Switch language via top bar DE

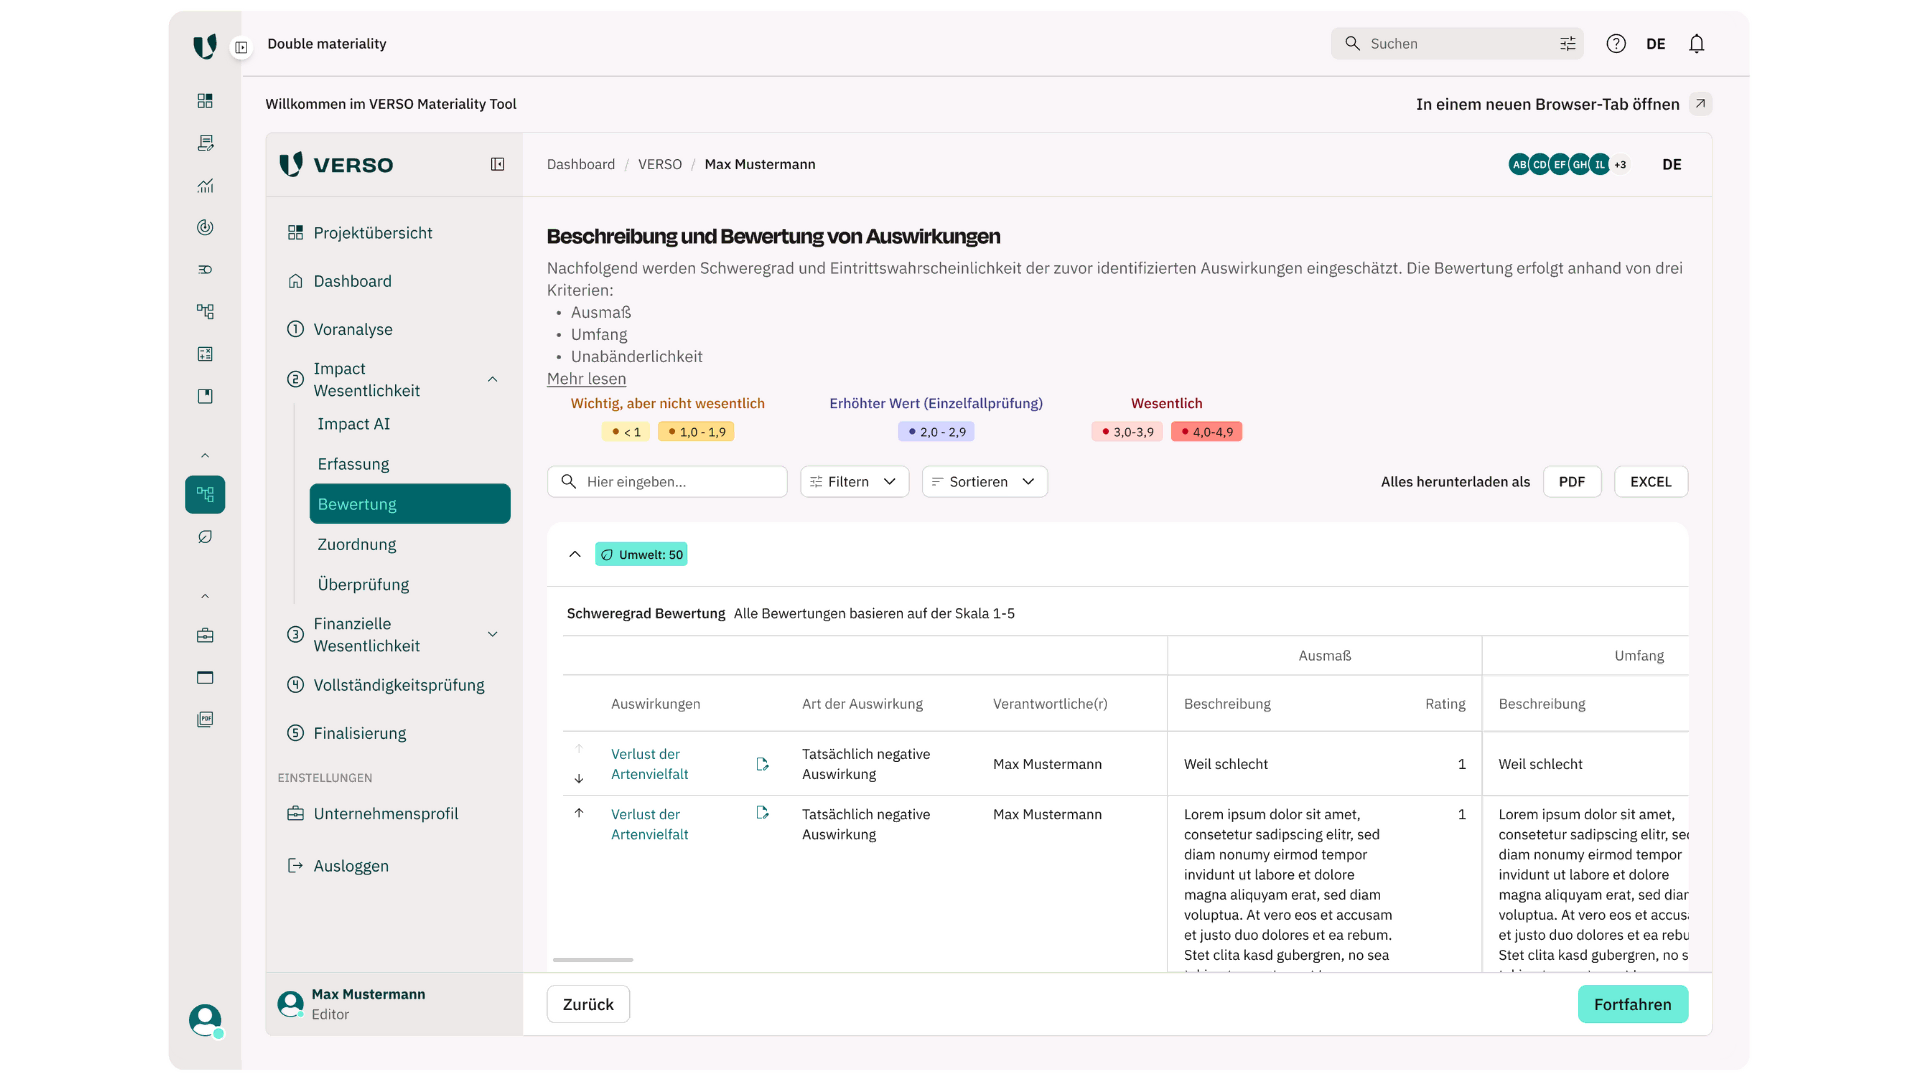[1656, 44]
